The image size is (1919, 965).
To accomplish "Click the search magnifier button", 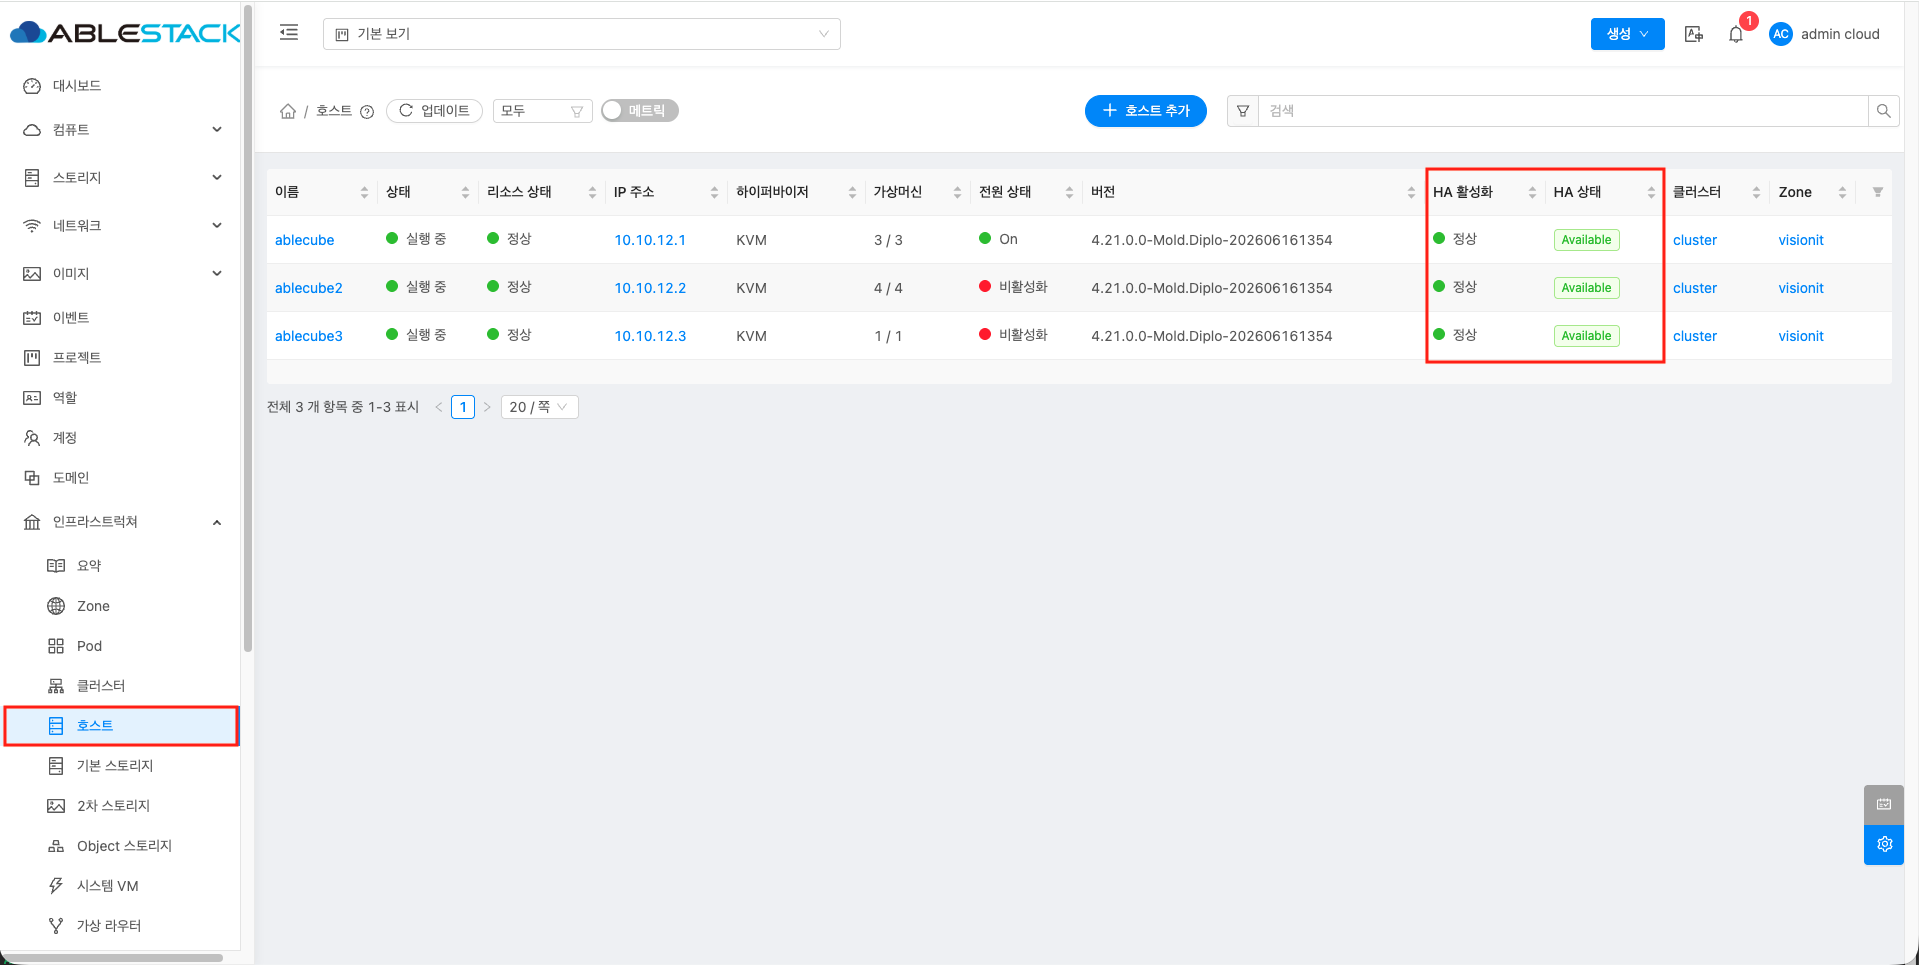I will [x=1883, y=111].
